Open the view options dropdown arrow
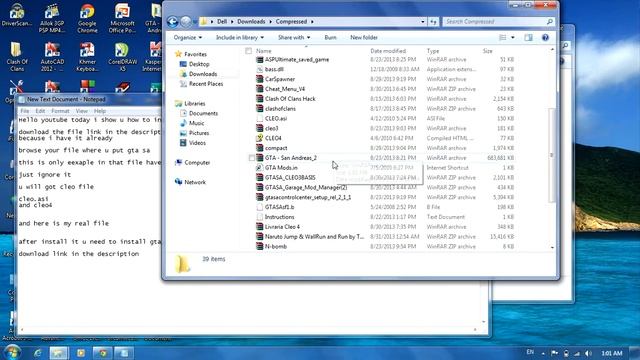The width and height of the screenshot is (640, 360). coord(513,38)
